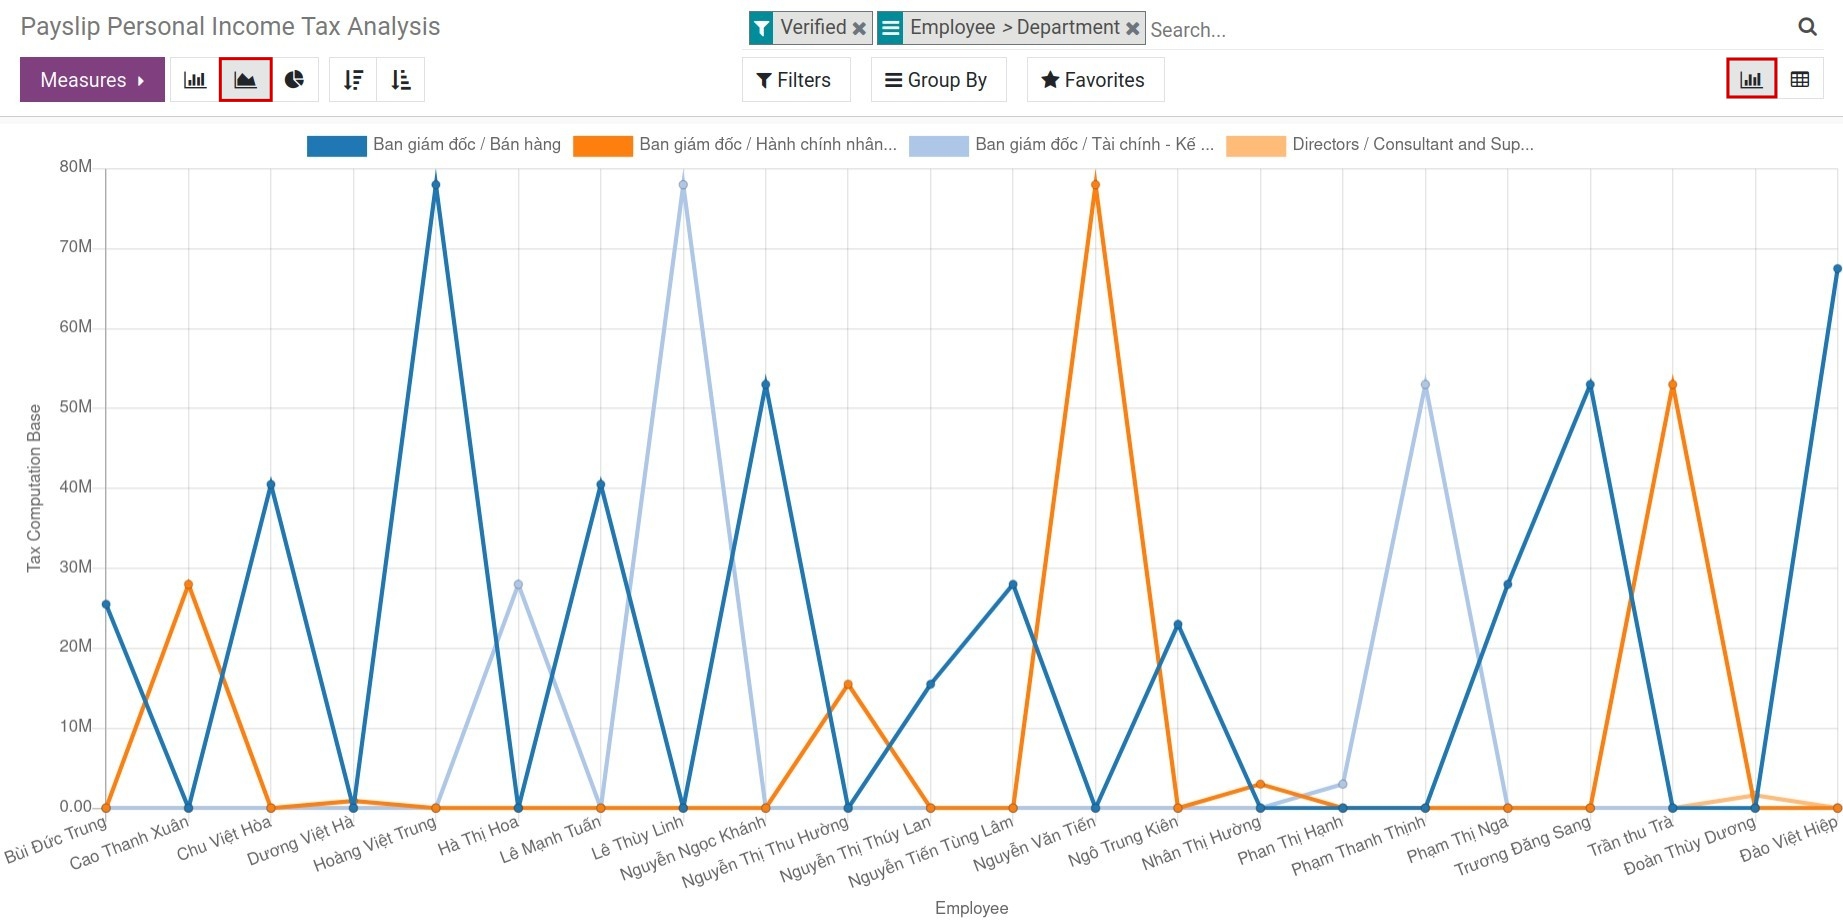Open the Filters menu
The image size is (1843, 922).
pos(795,79)
